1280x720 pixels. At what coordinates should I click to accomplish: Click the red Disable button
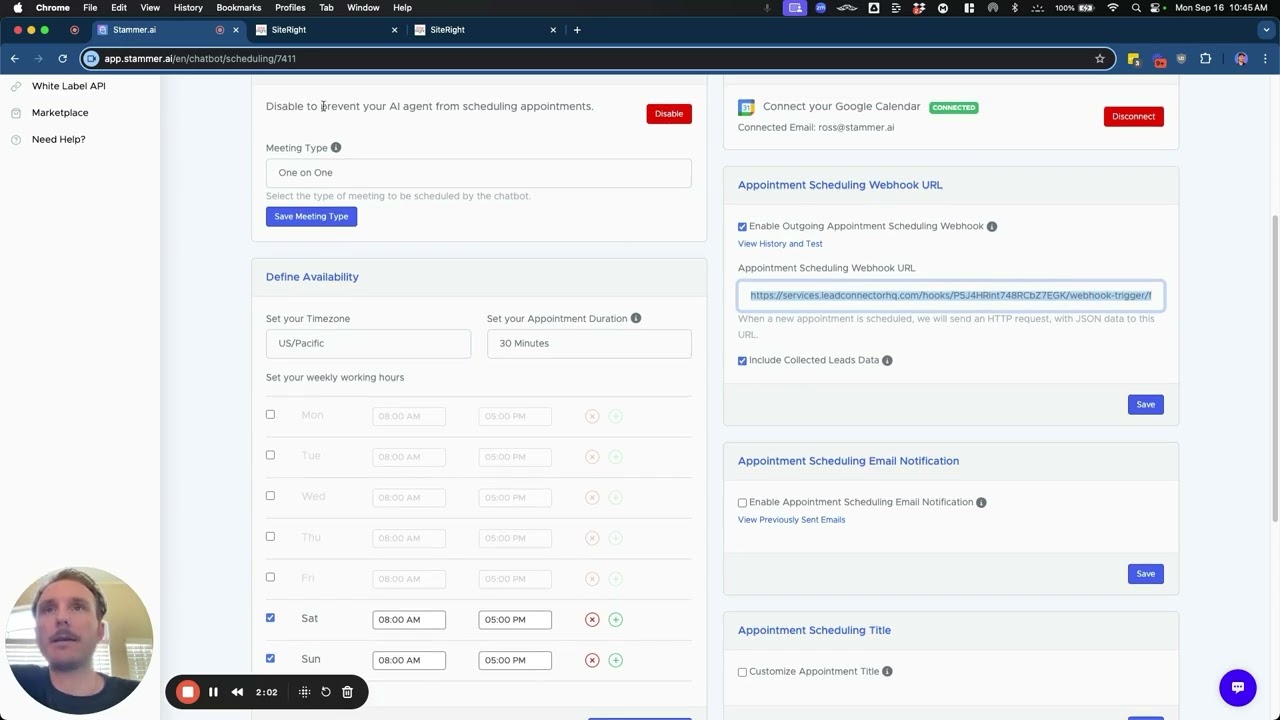[669, 114]
